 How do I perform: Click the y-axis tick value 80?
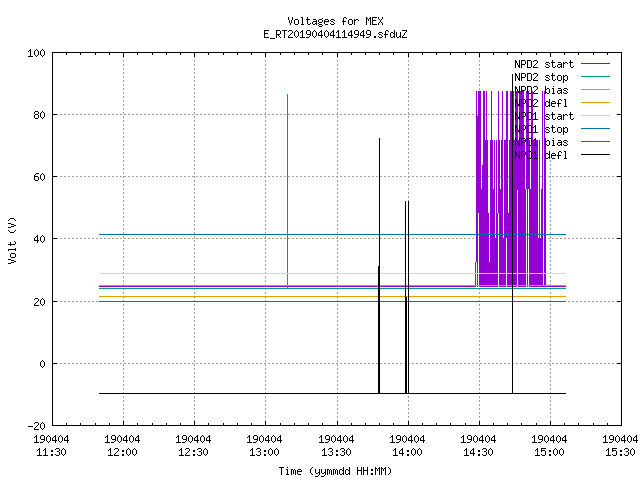coord(39,116)
